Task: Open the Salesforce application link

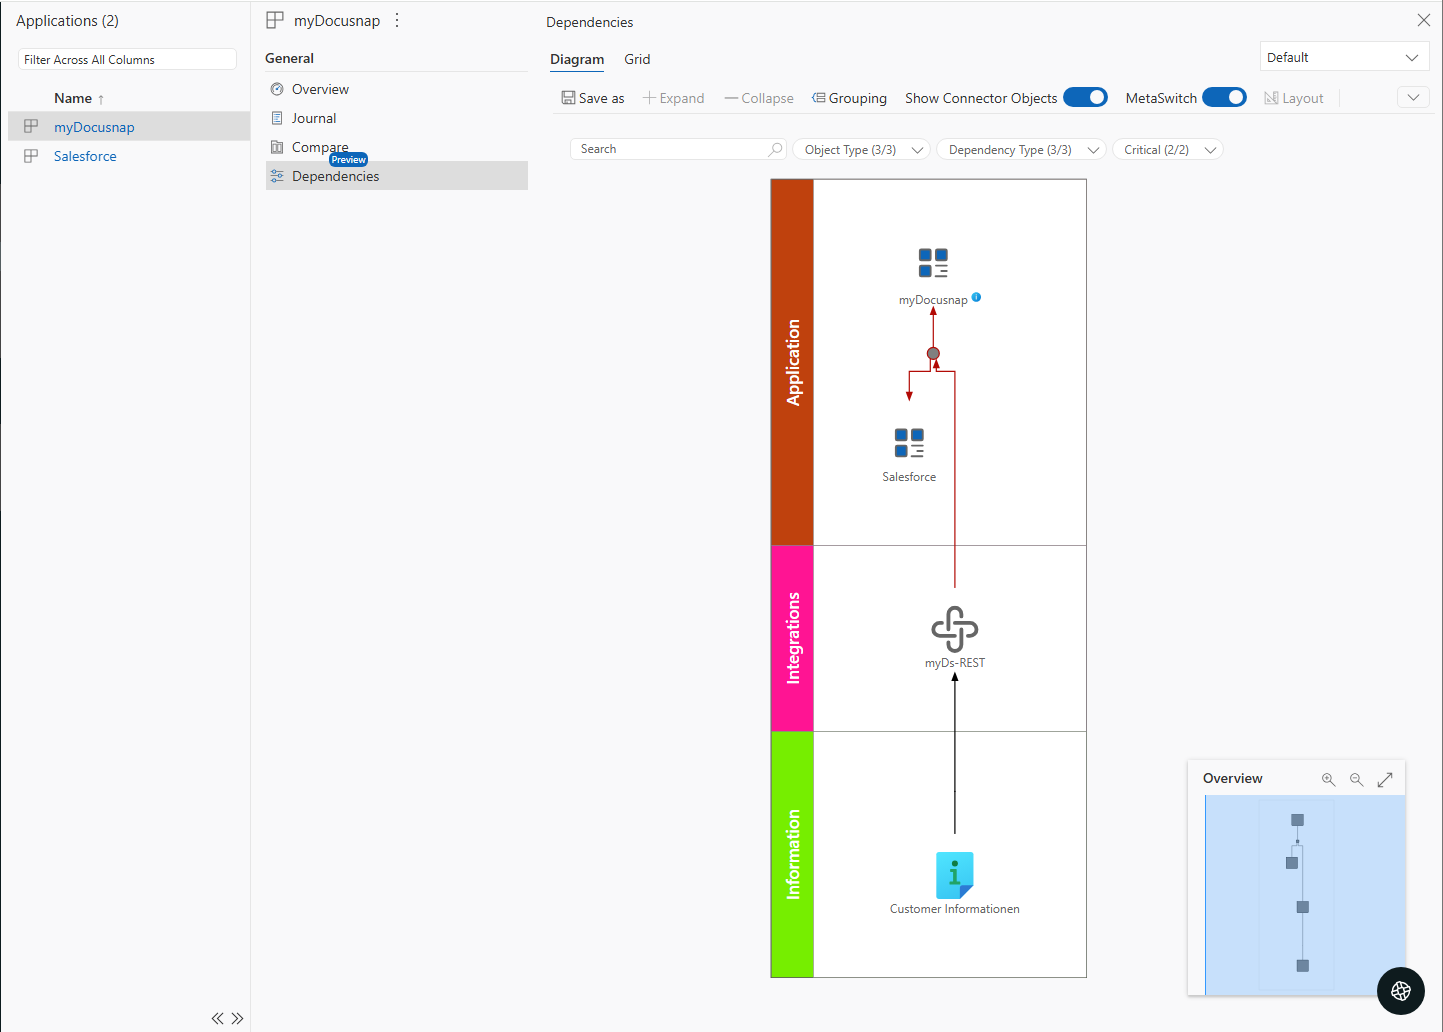Action: click(85, 156)
